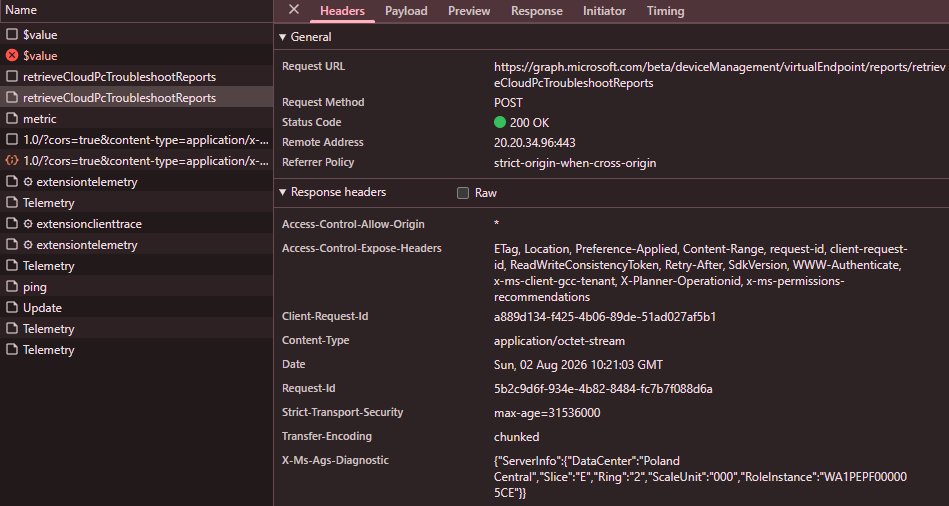Open the Timing tab
This screenshot has height=506, width=949.
tap(666, 11)
